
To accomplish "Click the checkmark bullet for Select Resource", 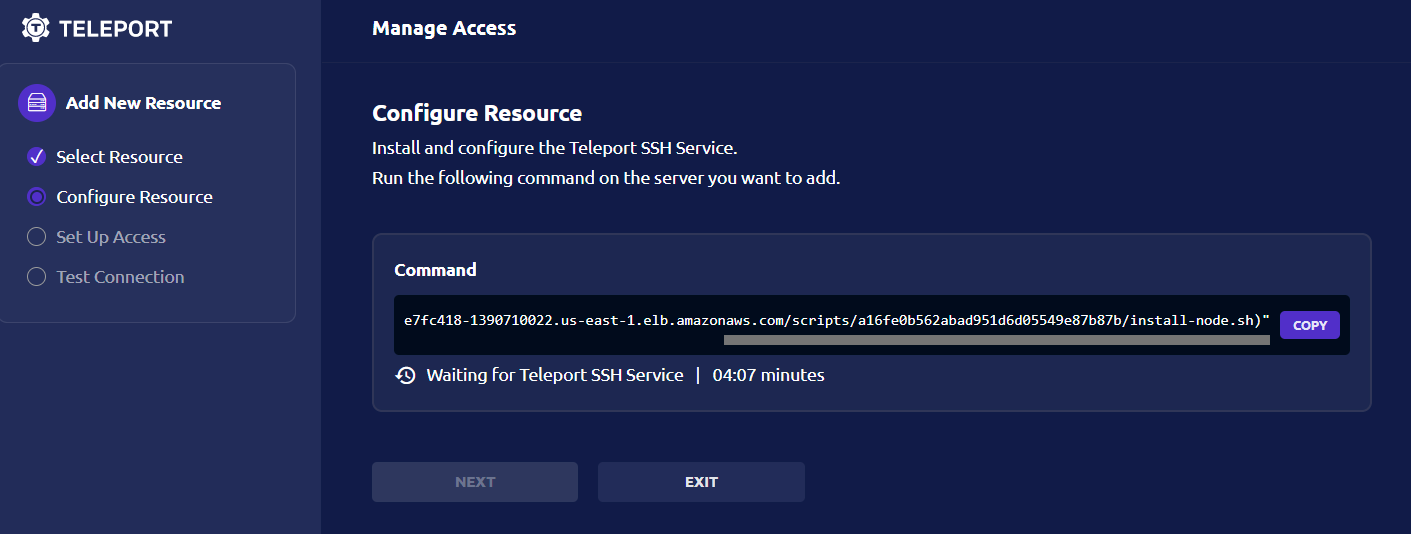I will 37,157.
